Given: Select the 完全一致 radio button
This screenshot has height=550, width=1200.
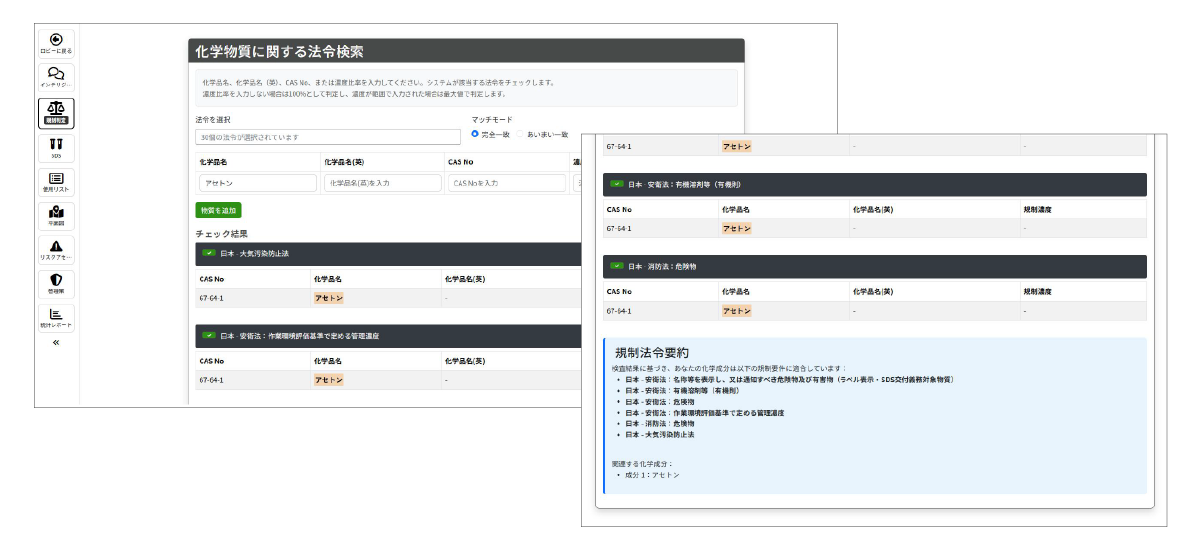Looking at the screenshot, I should [x=475, y=134].
